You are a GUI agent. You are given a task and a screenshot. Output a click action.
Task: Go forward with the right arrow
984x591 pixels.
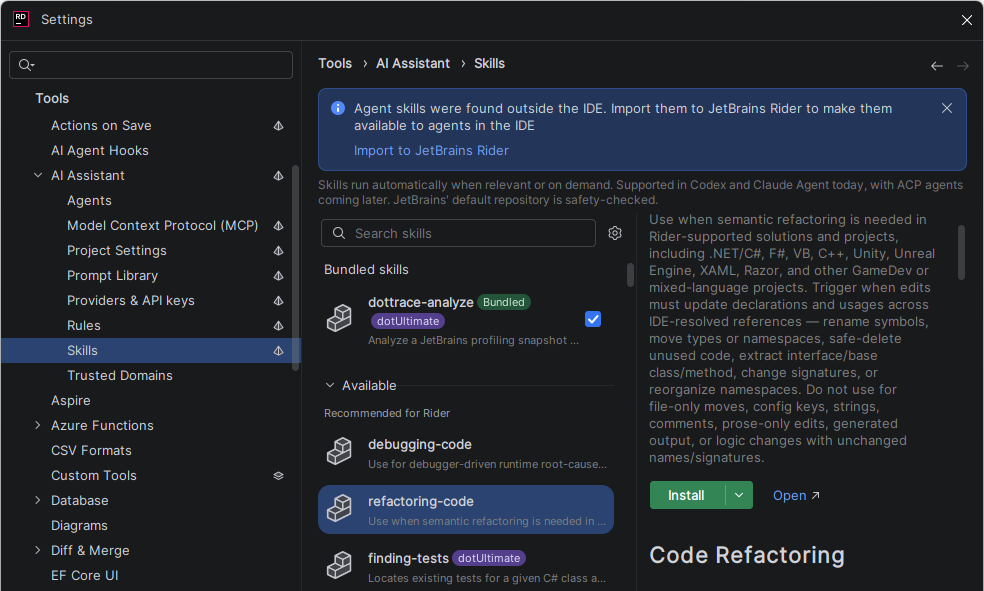coord(963,66)
